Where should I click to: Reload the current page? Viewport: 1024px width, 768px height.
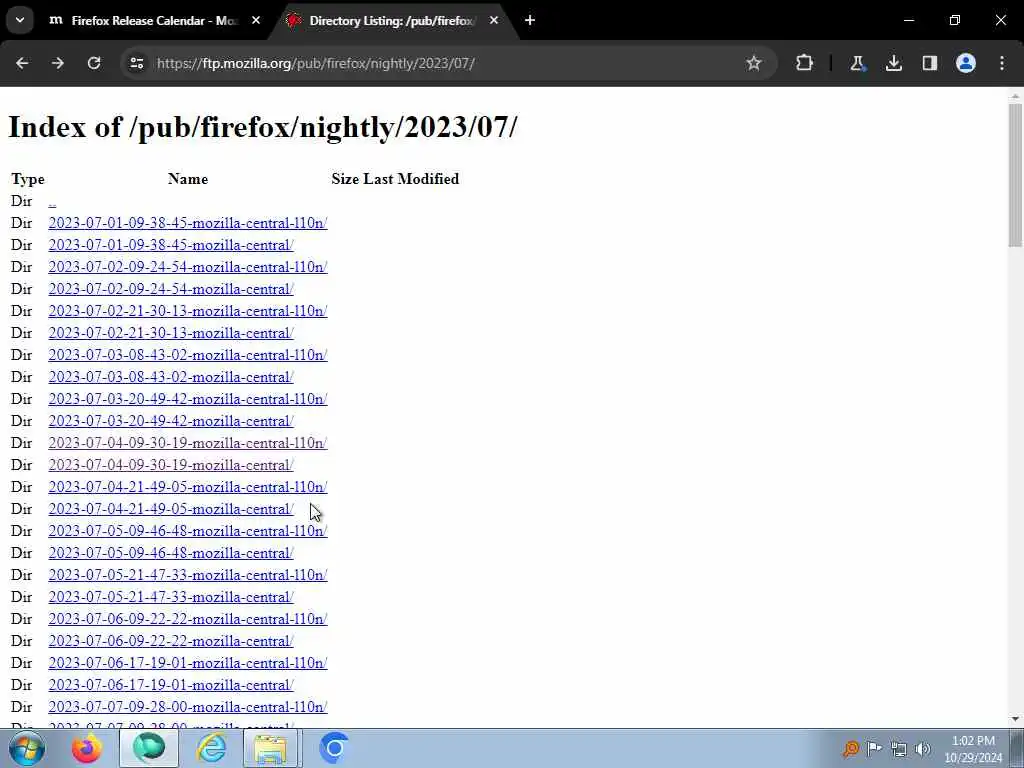tap(94, 63)
